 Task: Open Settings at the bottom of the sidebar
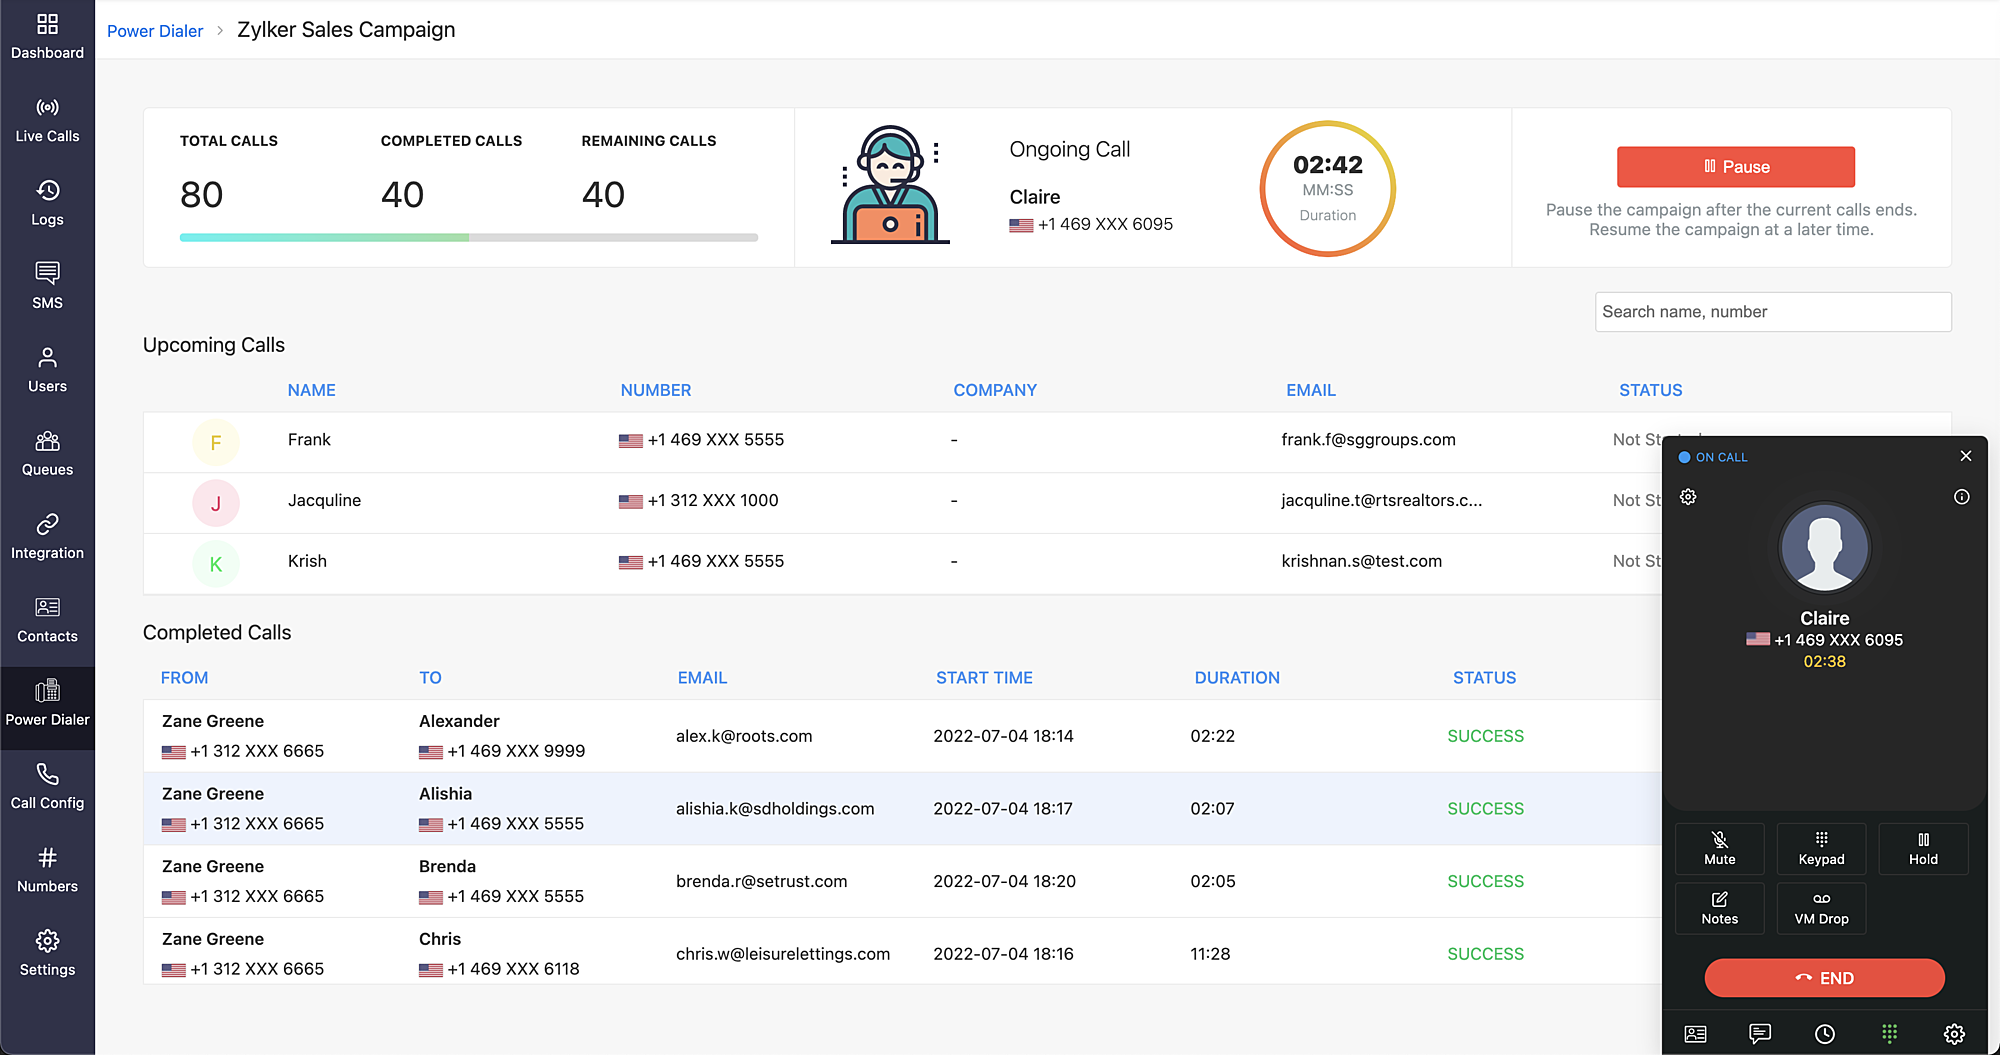(47, 952)
